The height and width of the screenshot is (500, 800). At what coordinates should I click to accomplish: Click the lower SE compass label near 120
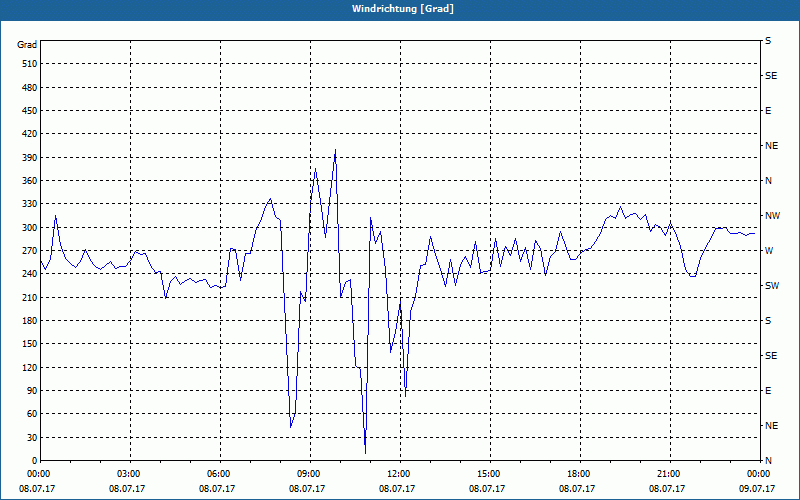point(771,356)
